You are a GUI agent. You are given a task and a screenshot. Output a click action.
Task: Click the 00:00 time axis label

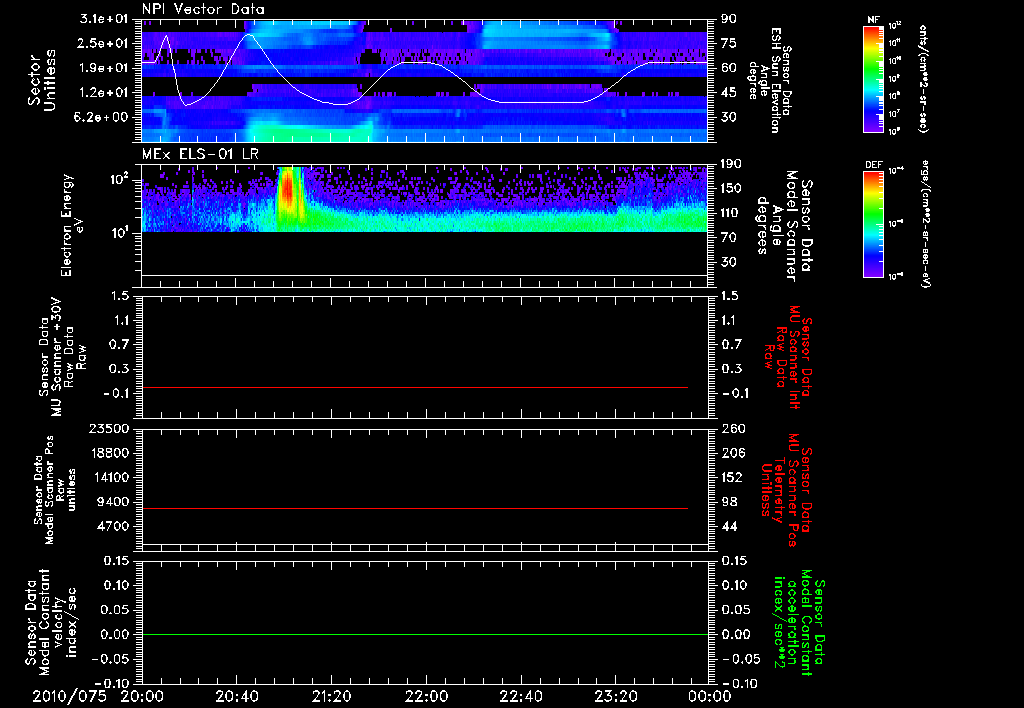click(x=710, y=696)
